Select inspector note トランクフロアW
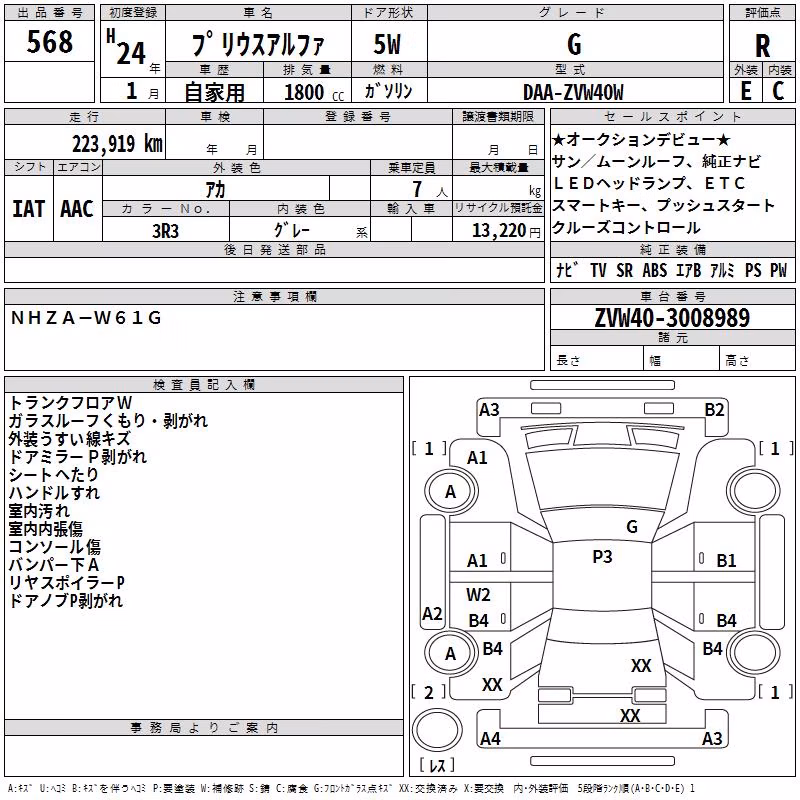This screenshot has width=800, height=800. [71, 403]
